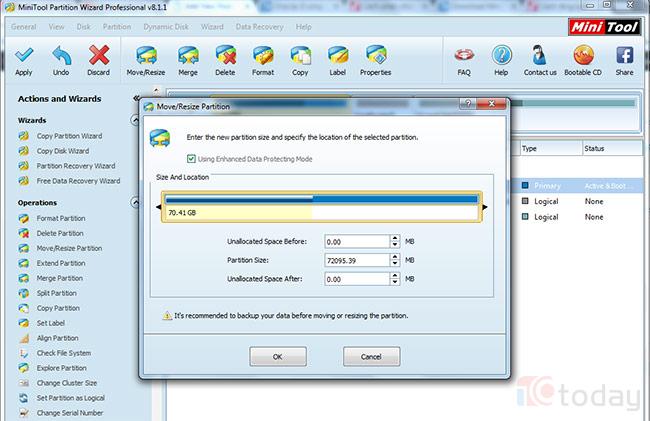Select Merge Partition in Operations list
This screenshot has width=650, height=421.
(60, 278)
